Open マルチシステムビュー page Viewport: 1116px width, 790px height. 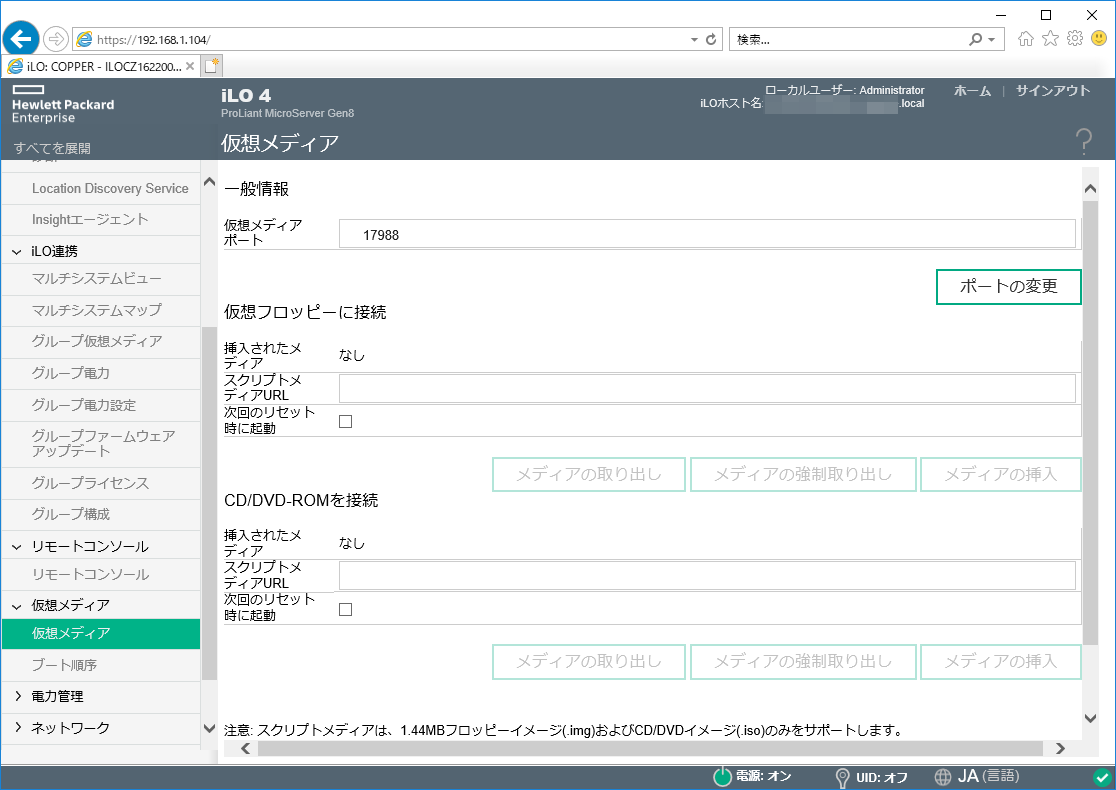97,279
